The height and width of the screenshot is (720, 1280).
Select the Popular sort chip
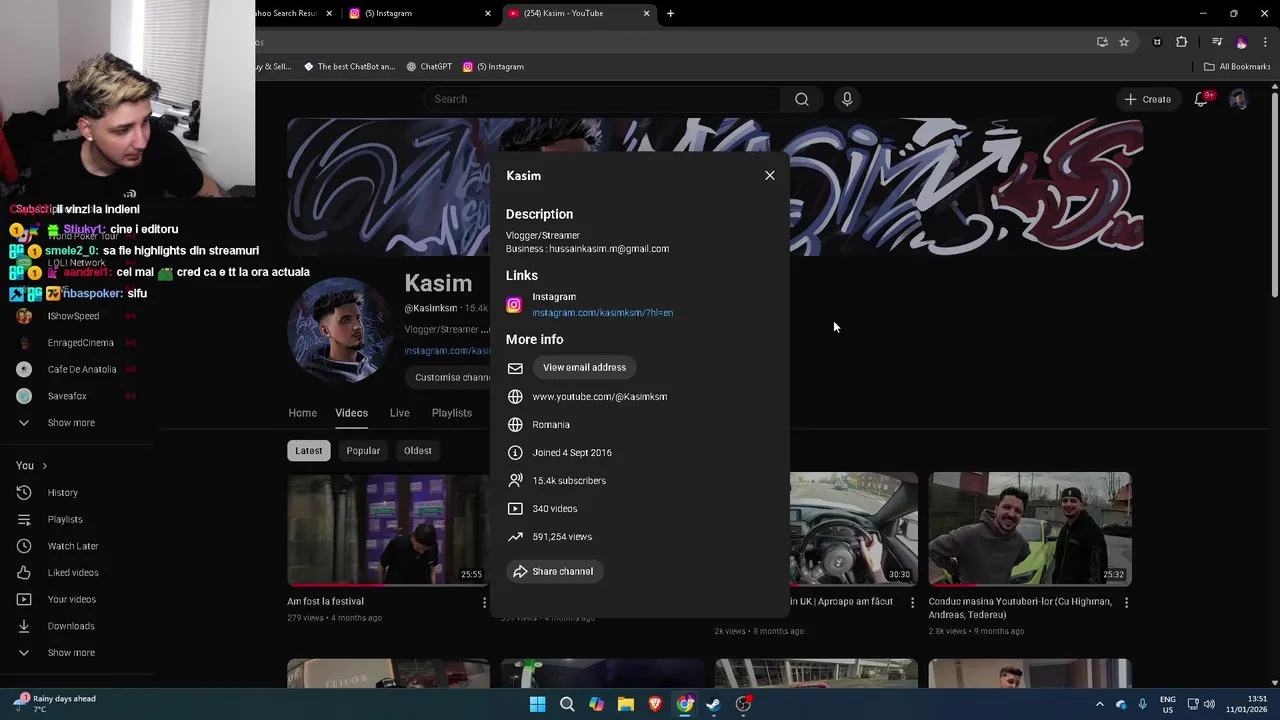[363, 451]
